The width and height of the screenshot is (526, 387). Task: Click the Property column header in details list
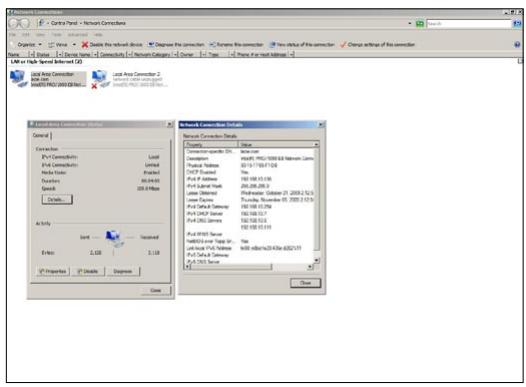211,145
